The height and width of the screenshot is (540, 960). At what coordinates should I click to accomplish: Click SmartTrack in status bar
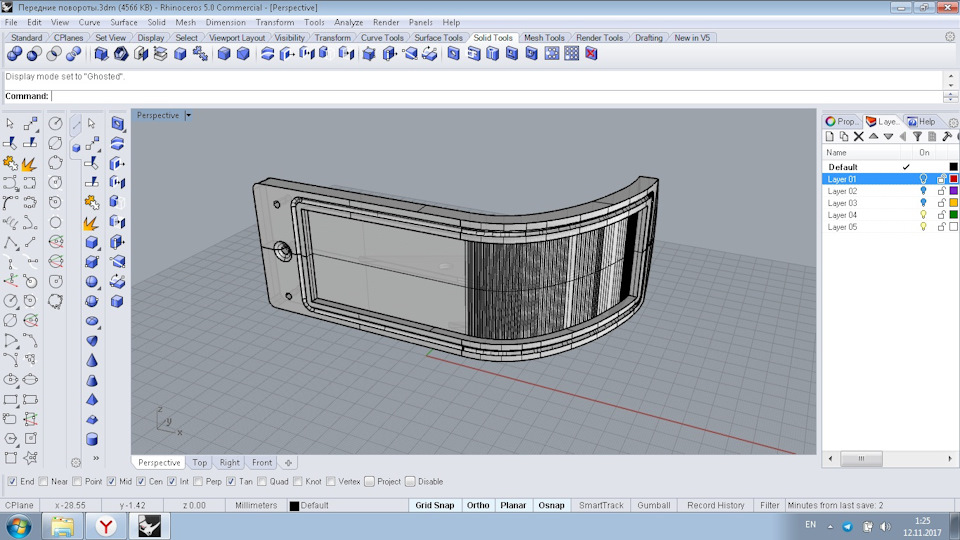pyautogui.click(x=601, y=505)
